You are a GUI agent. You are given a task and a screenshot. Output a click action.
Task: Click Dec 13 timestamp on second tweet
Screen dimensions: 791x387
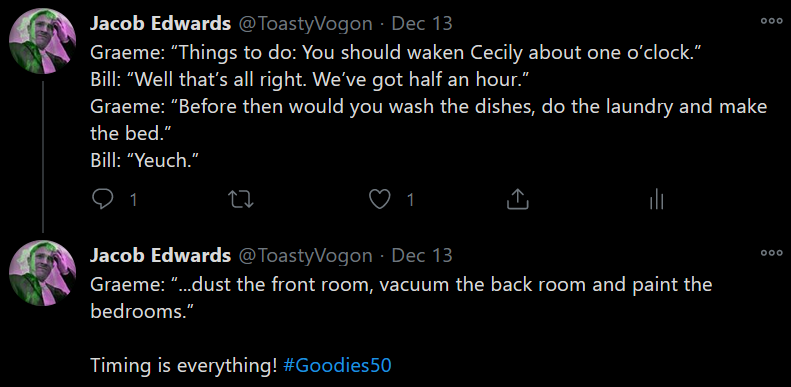pos(422,255)
